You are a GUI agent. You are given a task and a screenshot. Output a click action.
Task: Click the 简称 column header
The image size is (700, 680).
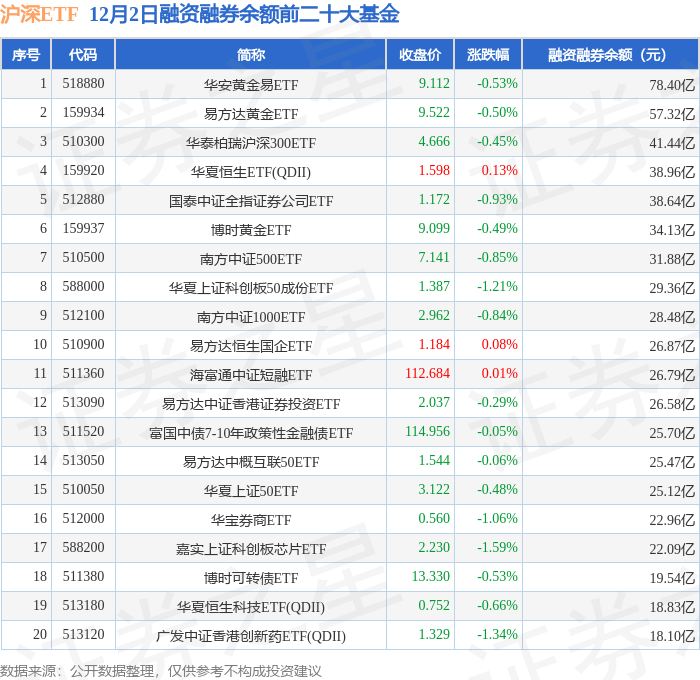click(x=250, y=54)
